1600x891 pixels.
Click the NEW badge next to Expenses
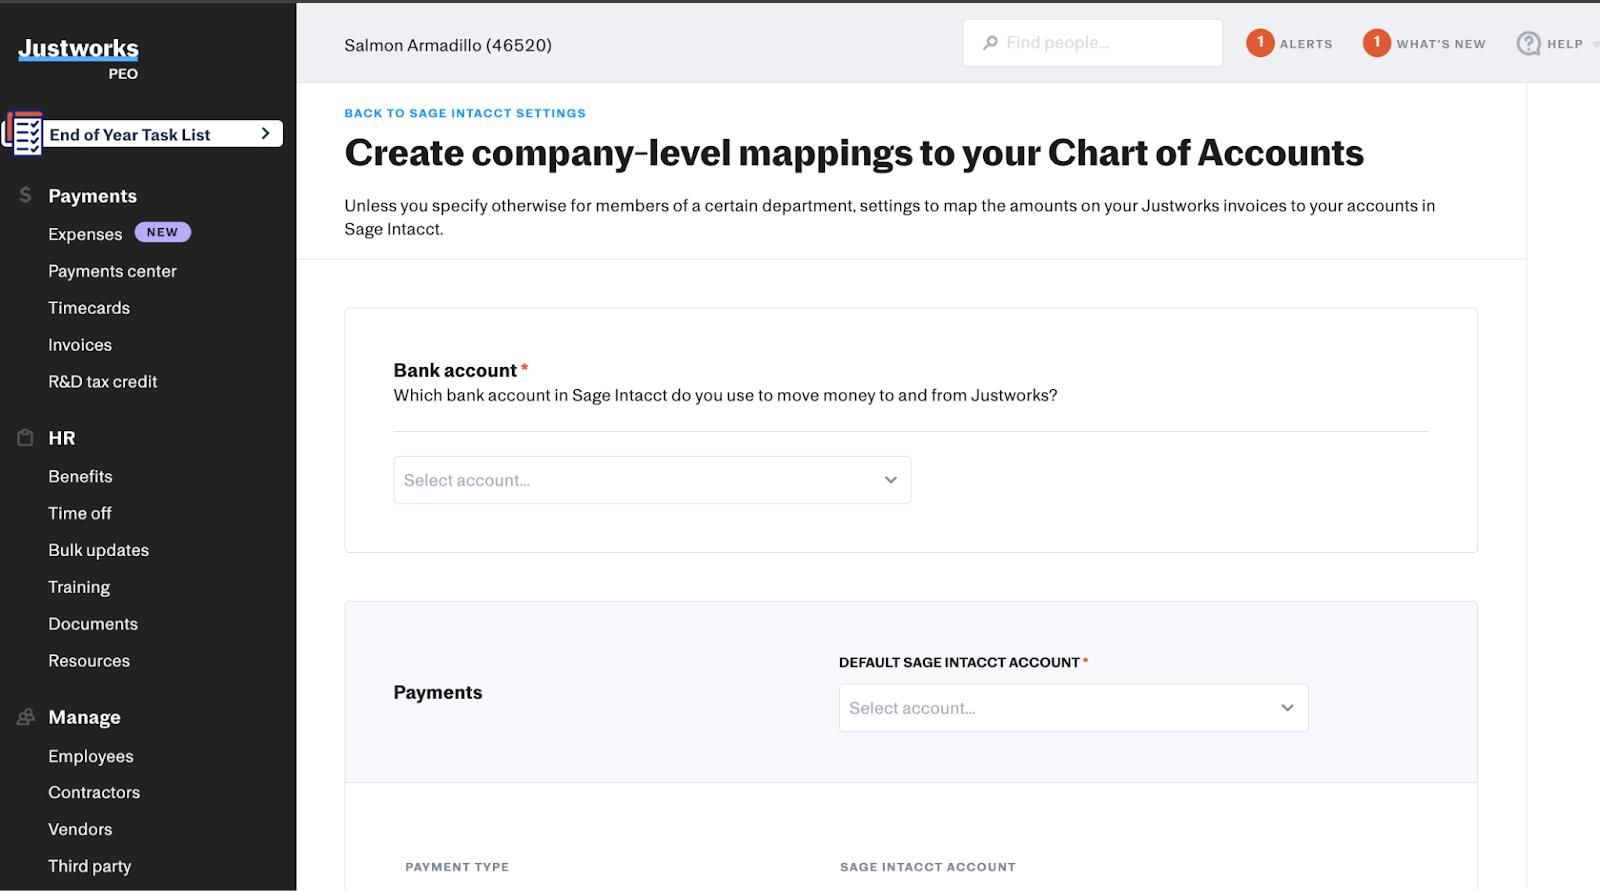pos(162,232)
